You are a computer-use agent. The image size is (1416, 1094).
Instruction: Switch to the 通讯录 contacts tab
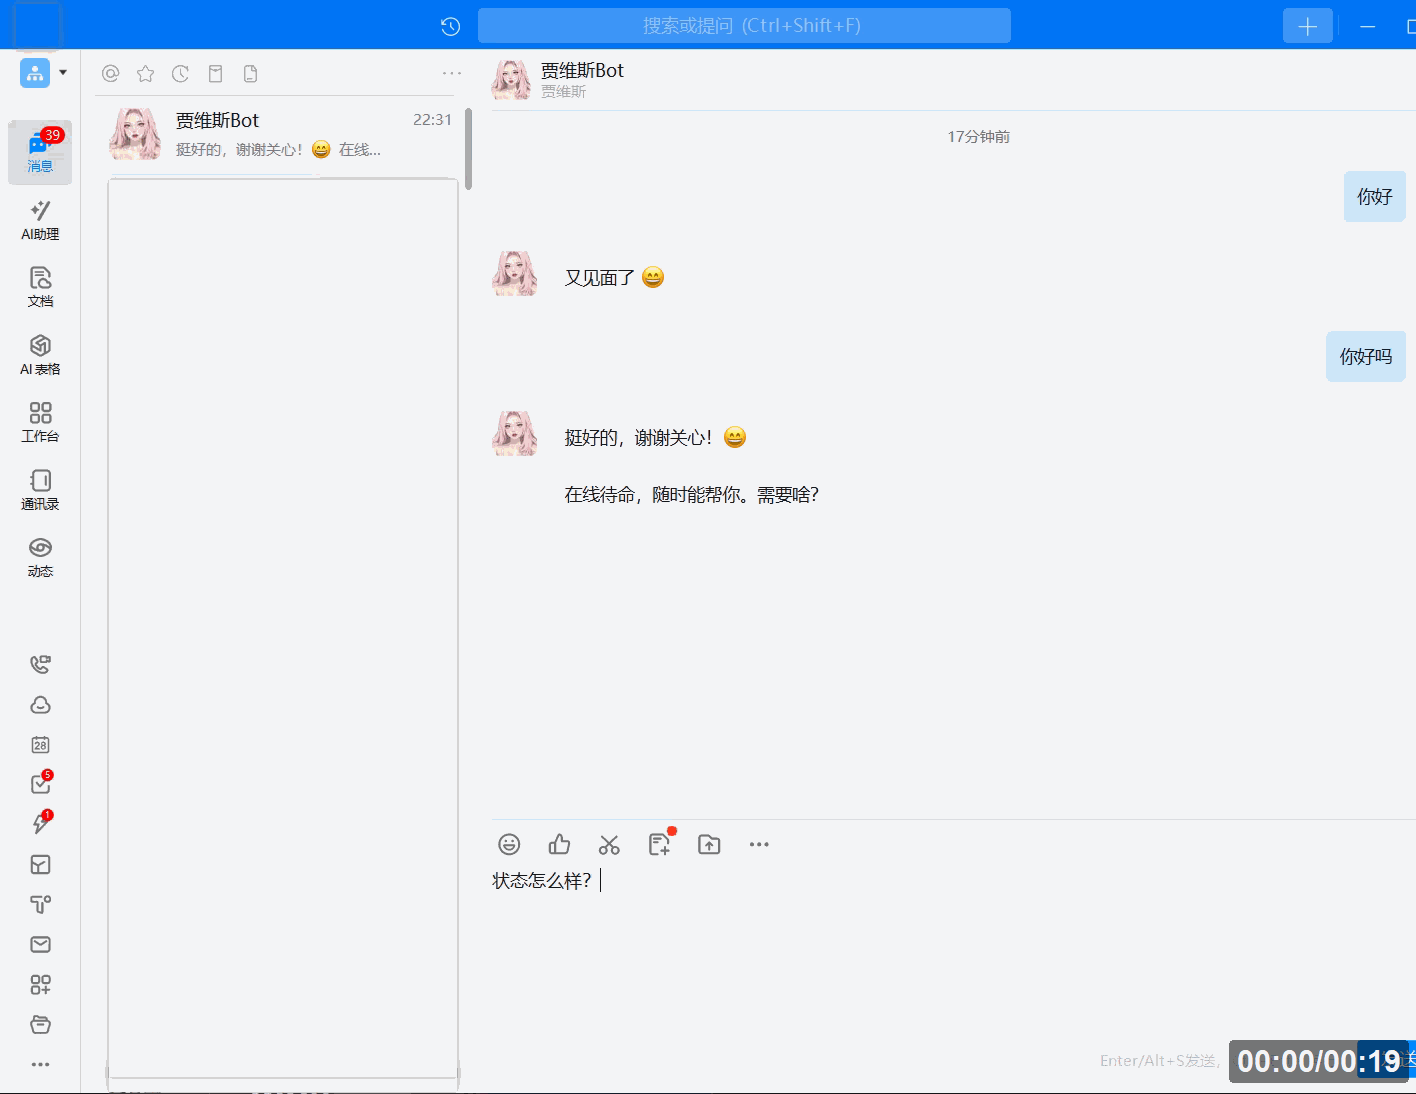pos(40,489)
